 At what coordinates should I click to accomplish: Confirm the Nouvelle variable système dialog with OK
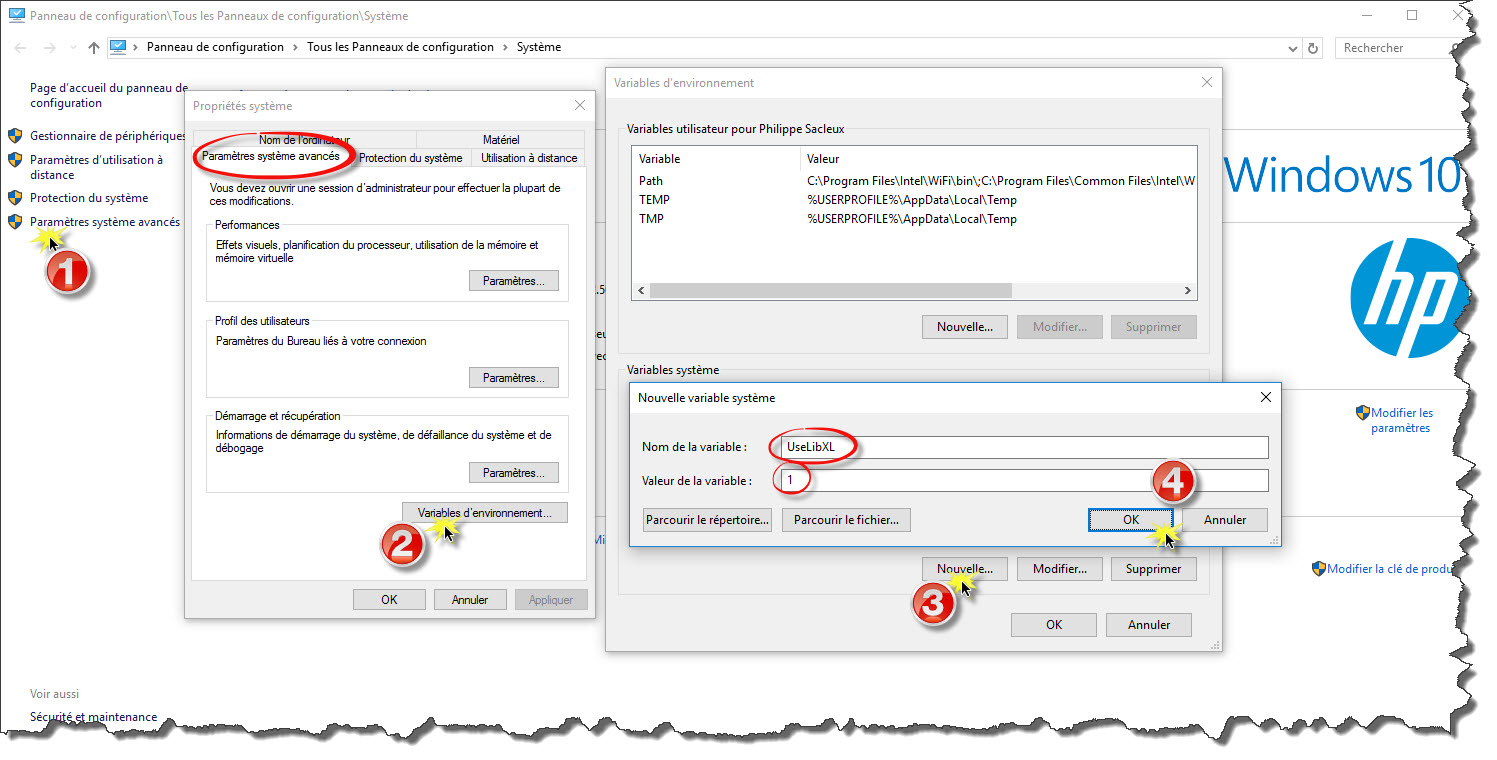[1131, 520]
